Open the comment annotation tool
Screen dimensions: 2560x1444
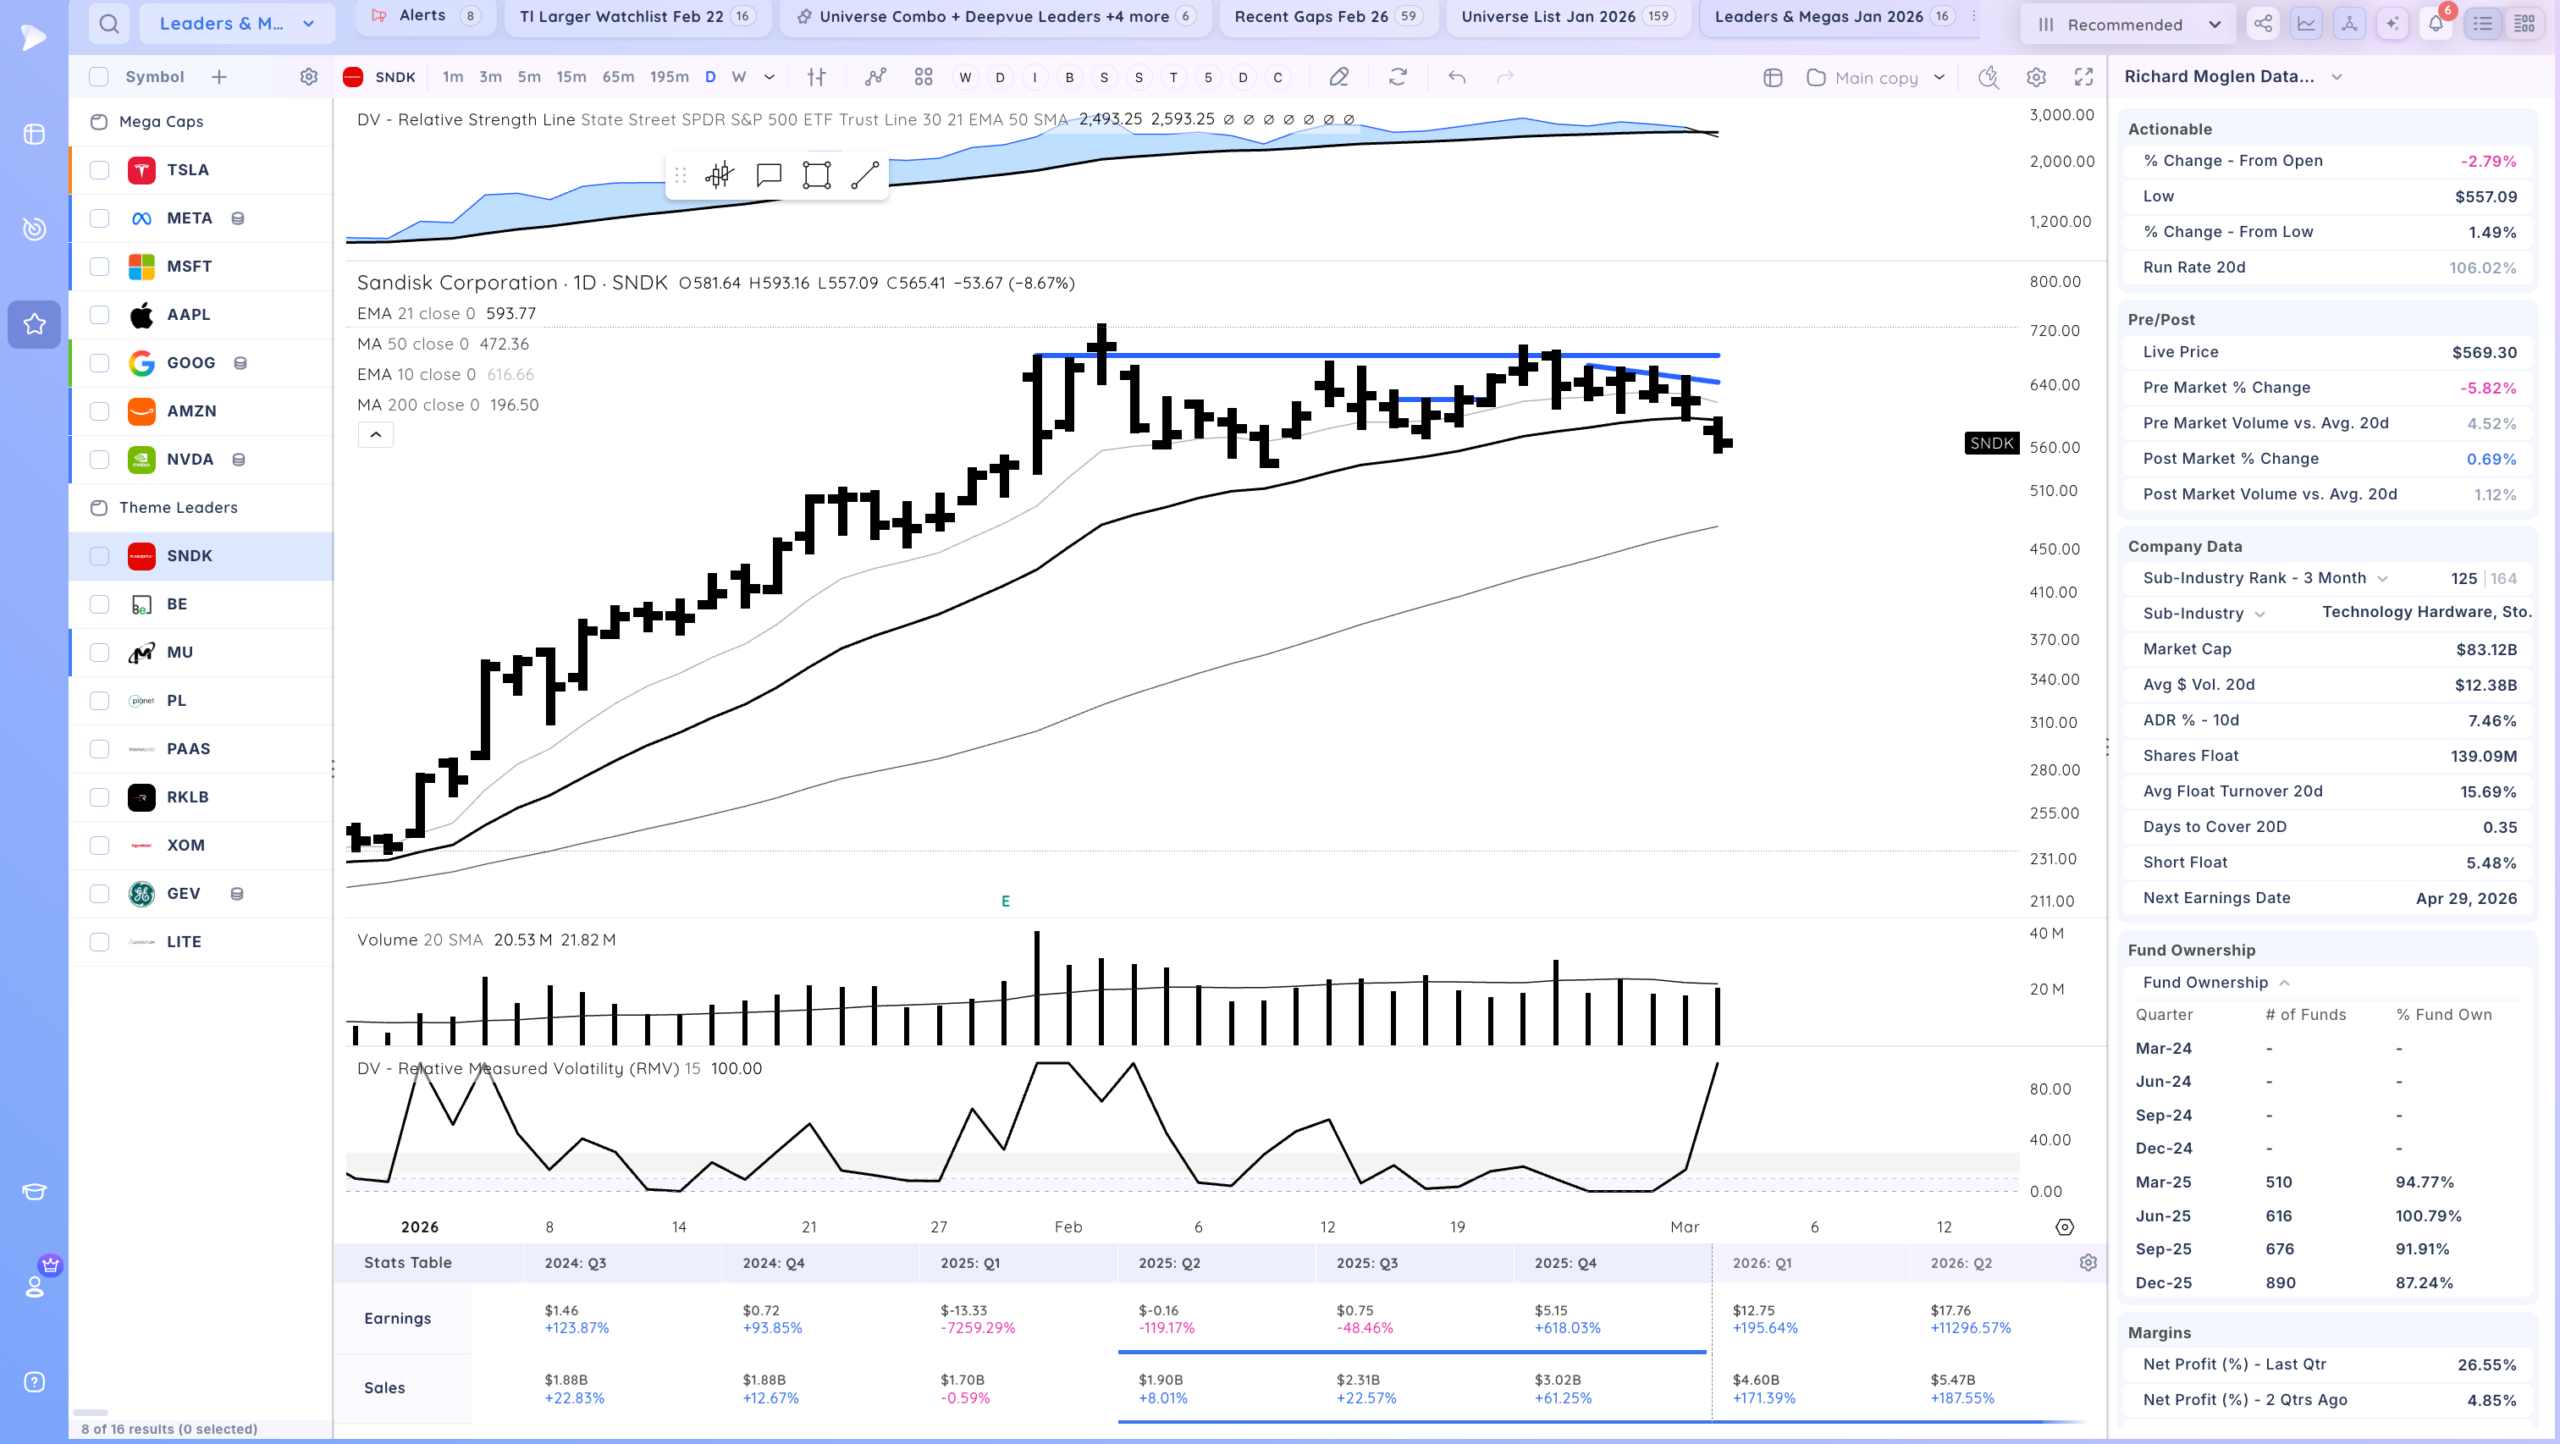pos(768,175)
